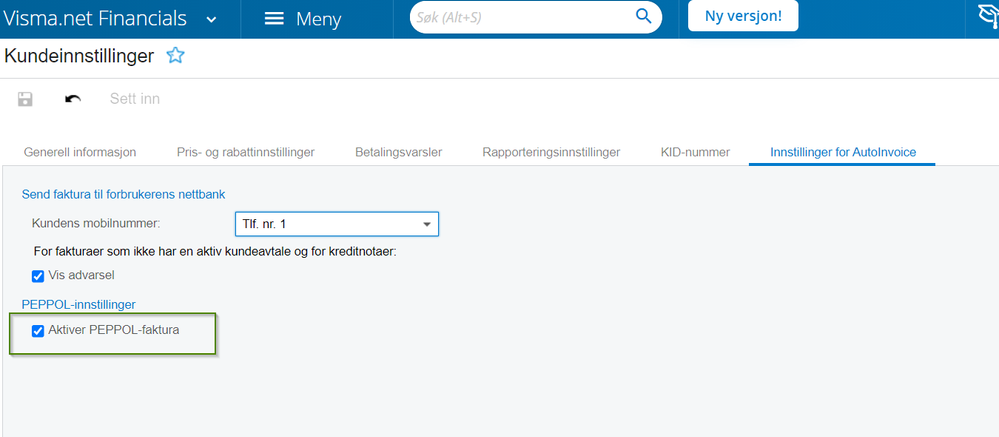Select Innstillinger for AutoInvoice tab
Screen dimensions: 999x437
click(x=843, y=152)
